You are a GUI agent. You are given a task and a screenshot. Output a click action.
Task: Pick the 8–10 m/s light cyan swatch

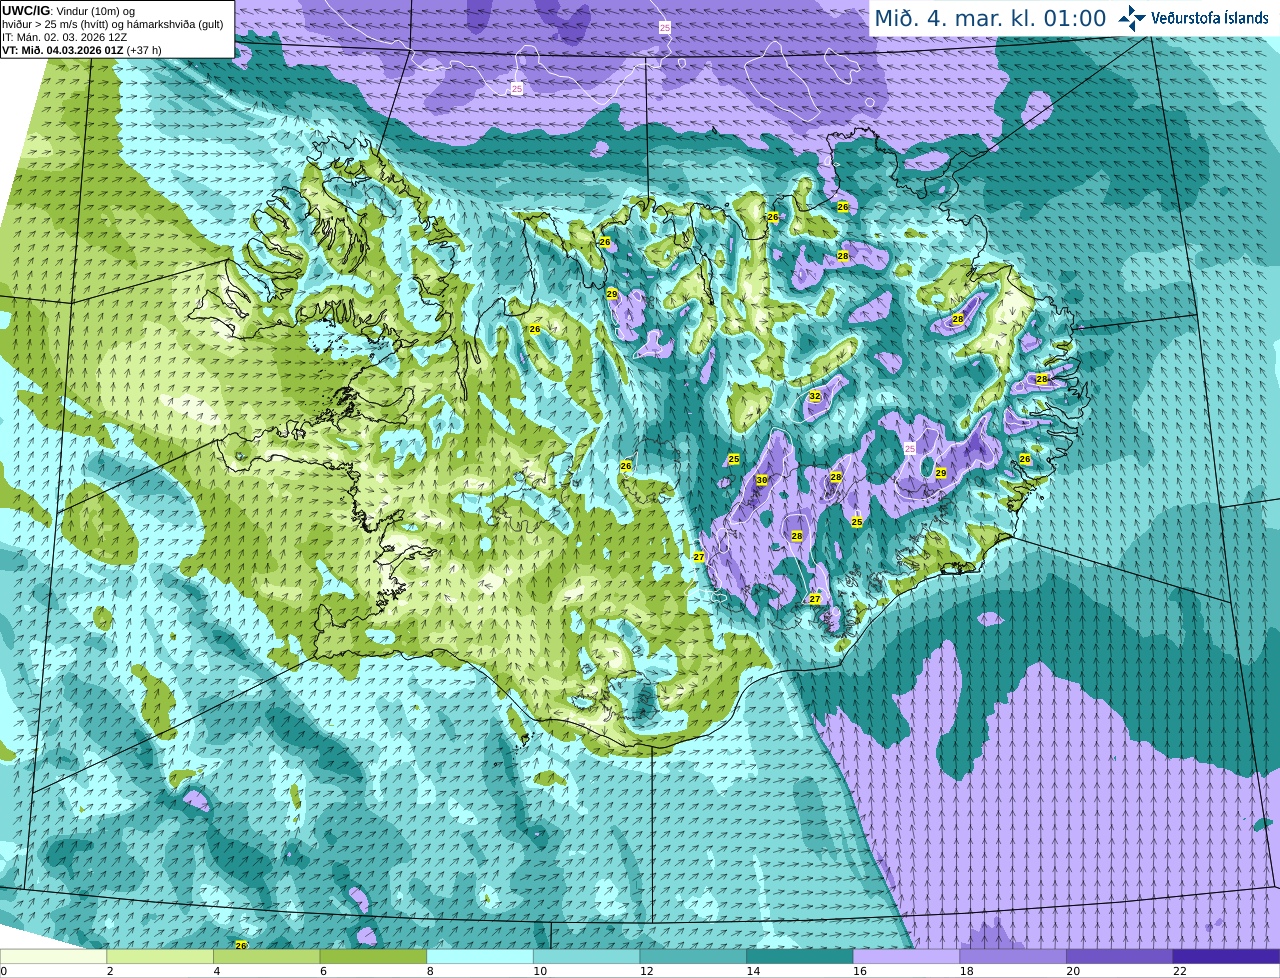coord(480,956)
